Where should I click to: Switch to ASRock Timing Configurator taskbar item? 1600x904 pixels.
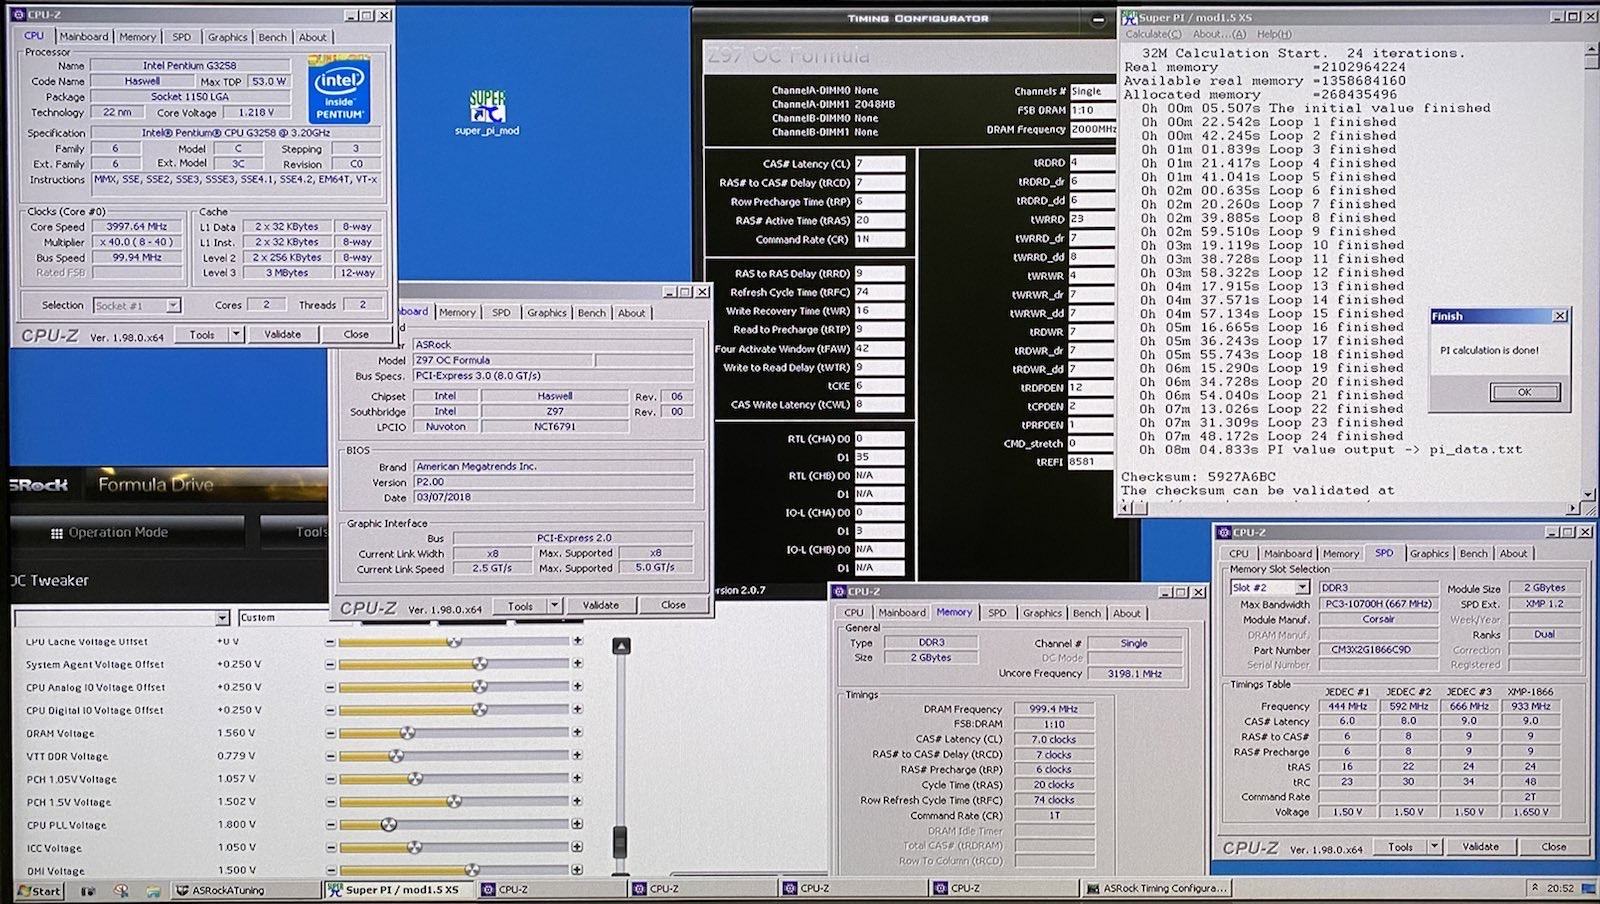[x=1156, y=888]
